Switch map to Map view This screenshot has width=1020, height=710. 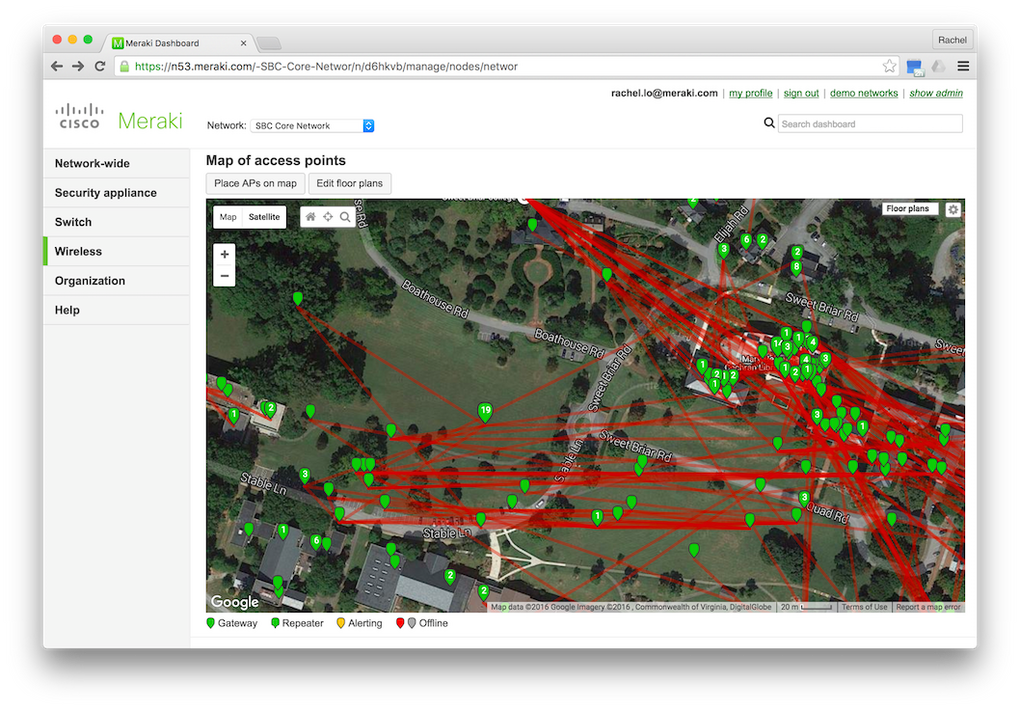tap(228, 217)
